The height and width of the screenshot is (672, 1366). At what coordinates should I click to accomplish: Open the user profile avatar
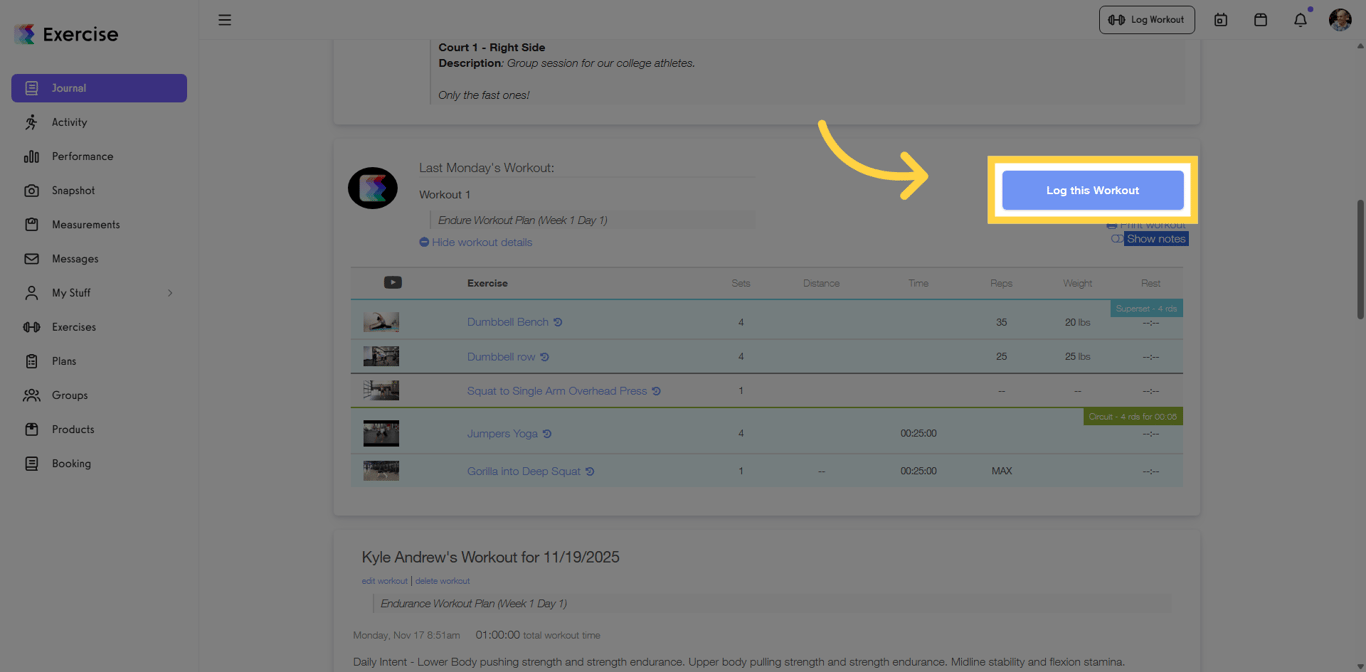(1340, 19)
